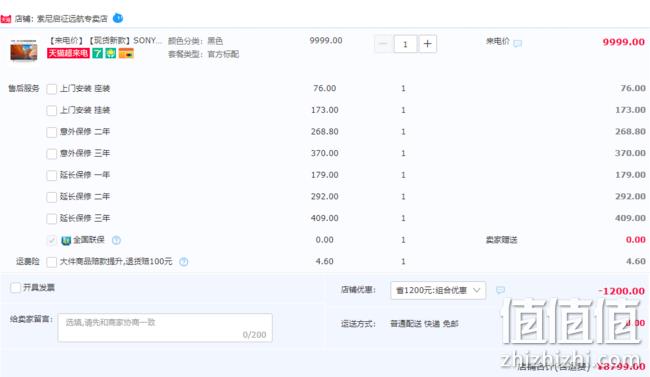This screenshot has height=377, width=650.
Task: Click the 370.00 unit price value
Action: 325,153
